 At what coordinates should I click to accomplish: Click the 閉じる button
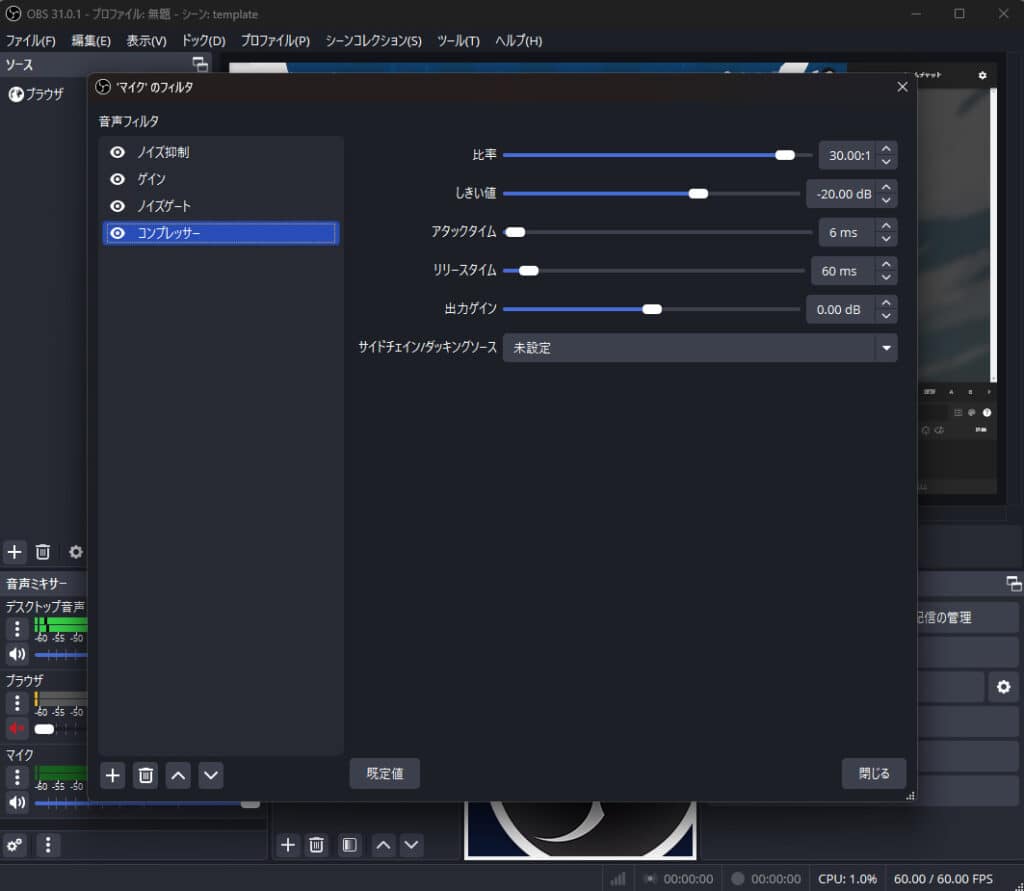point(873,773)
